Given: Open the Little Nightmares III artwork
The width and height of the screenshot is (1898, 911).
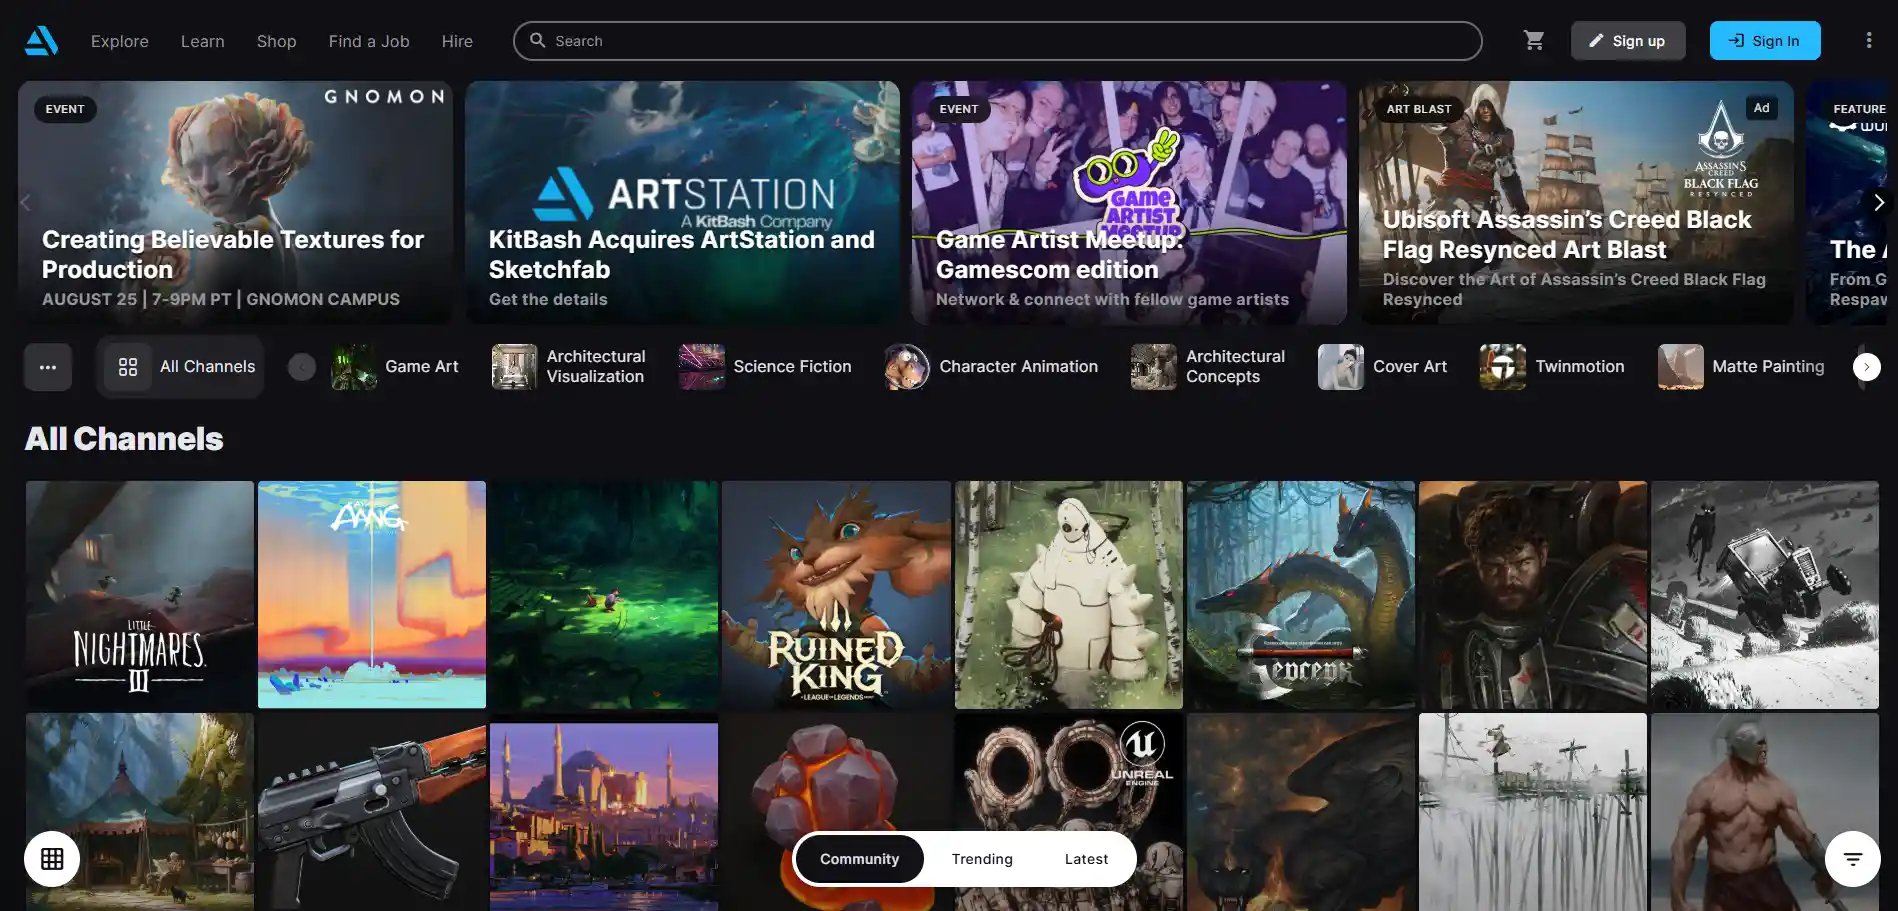Looking at the screenshot, I should click(140, 595).
